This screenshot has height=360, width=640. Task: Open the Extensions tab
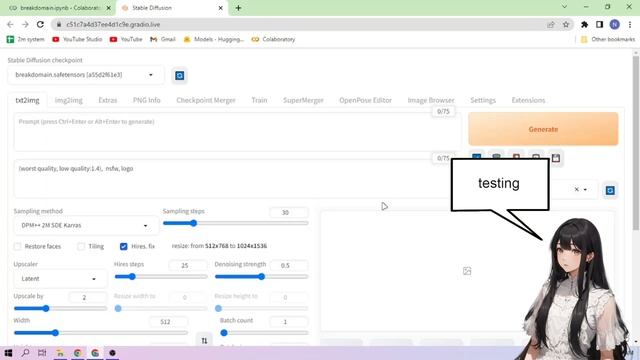(x=528, y=100)
